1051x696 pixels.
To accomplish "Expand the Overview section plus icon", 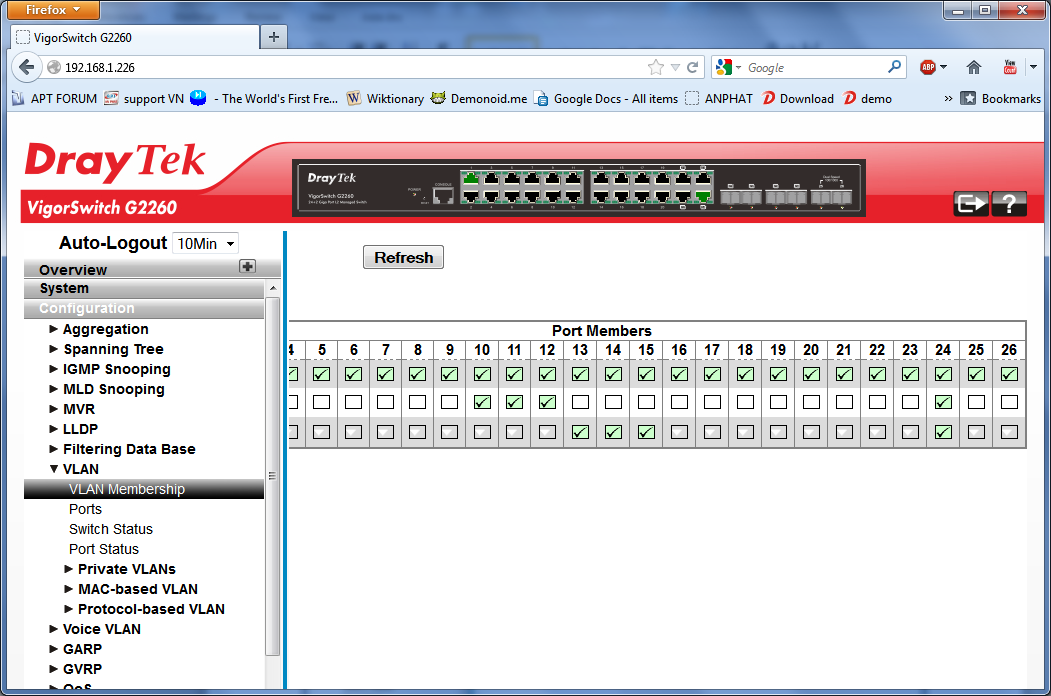I will (247, 266).
